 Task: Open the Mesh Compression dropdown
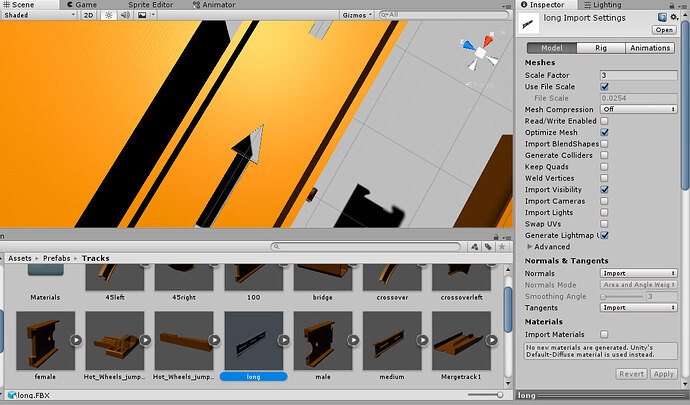[637, 109]
